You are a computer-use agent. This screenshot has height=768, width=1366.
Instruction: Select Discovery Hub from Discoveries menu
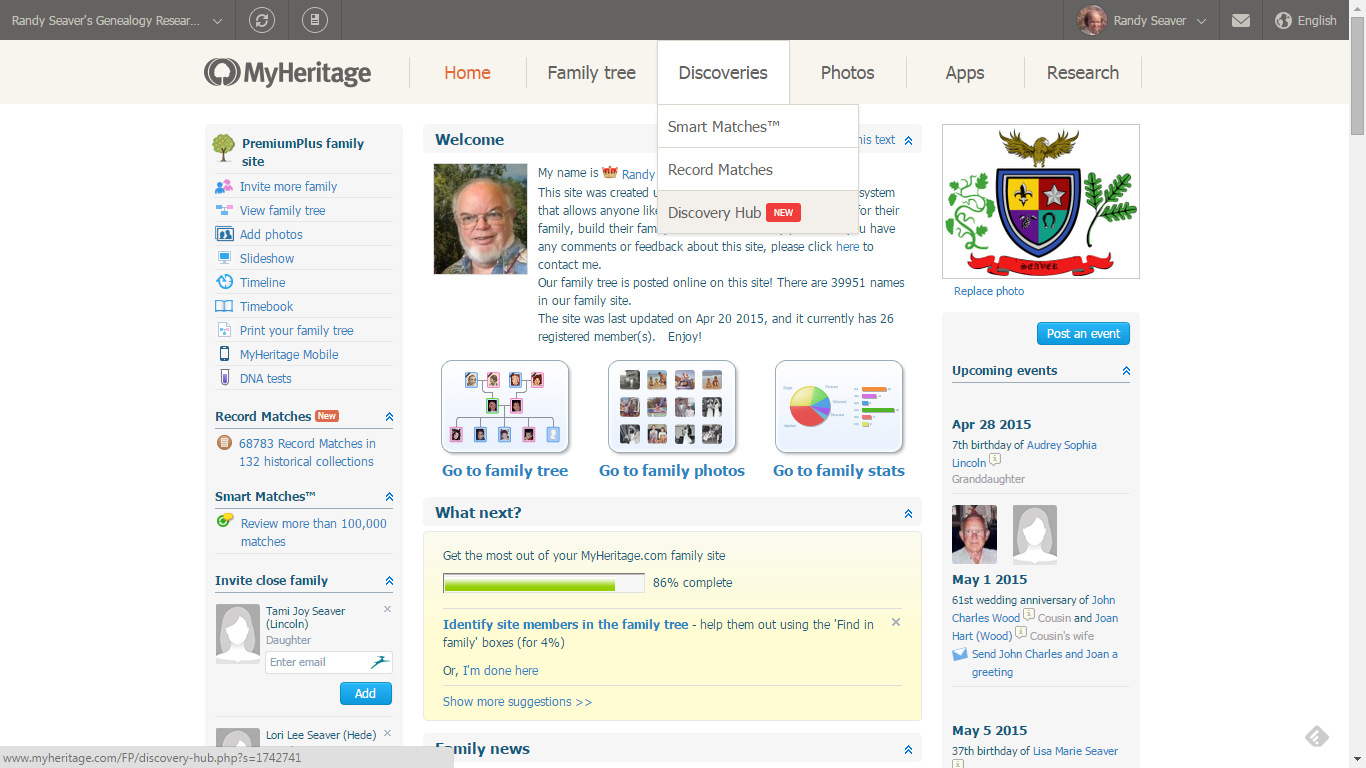758,213
